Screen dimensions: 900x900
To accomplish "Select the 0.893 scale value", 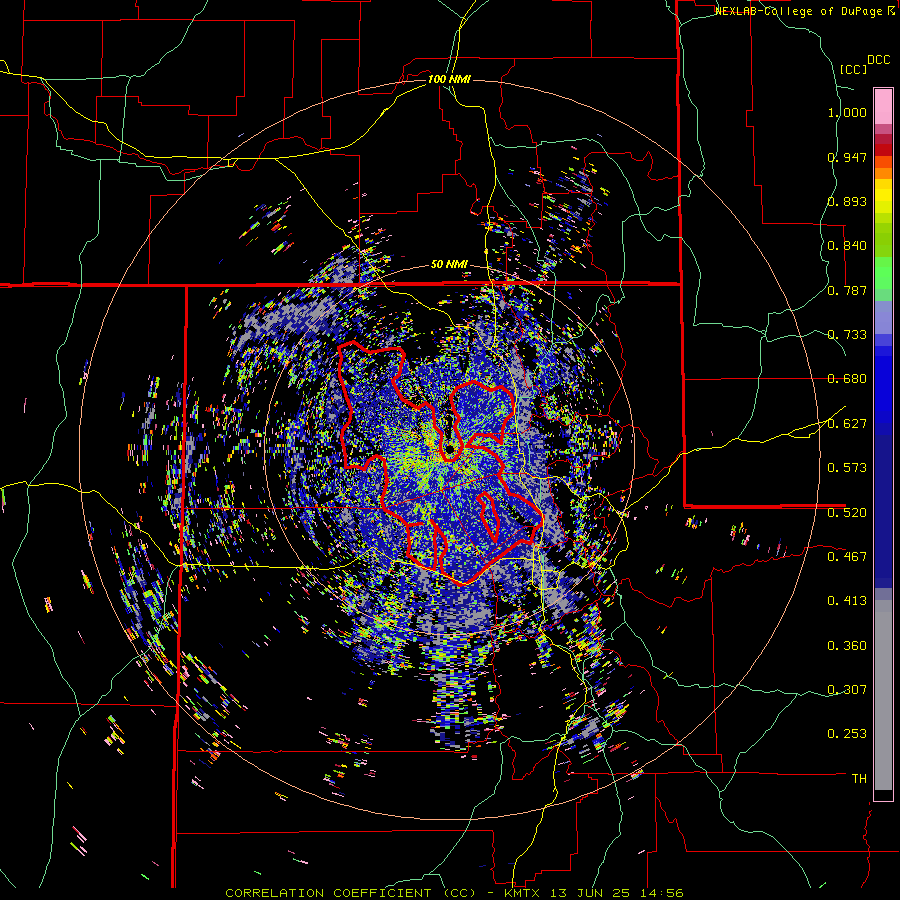I will coord(847,201).
